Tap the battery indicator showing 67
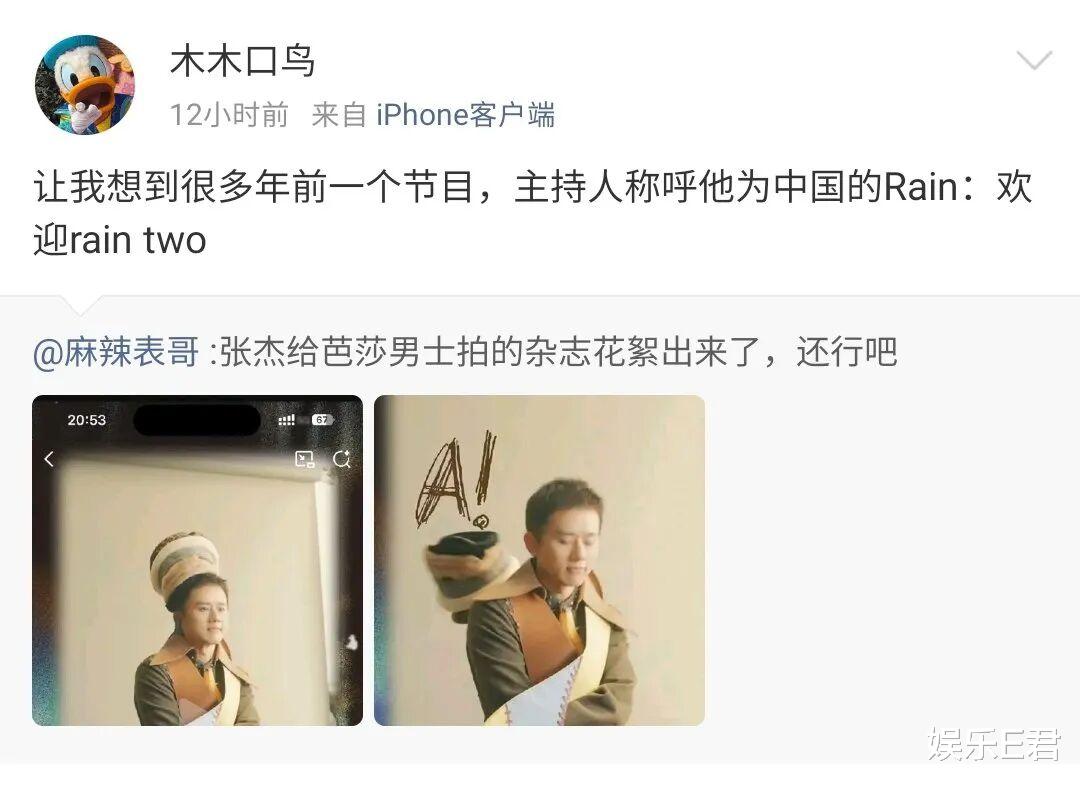The height and width of the screenshot is (785, 1080). pos(322,420)
